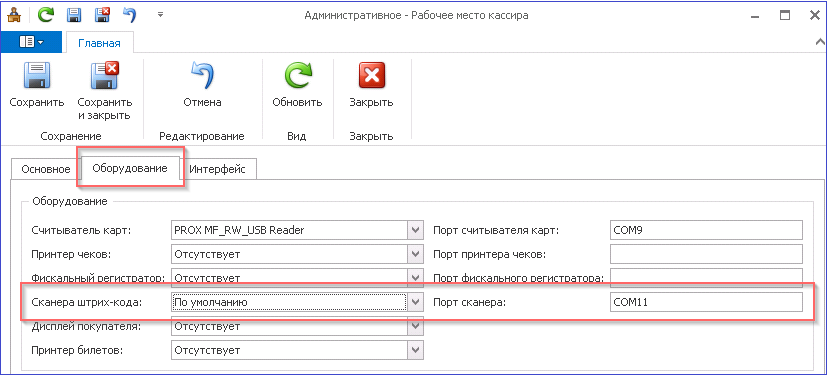The image size is (827, 375).
Task: Click the small save icon in quick access bar
Action: click(x=74, y=15)
